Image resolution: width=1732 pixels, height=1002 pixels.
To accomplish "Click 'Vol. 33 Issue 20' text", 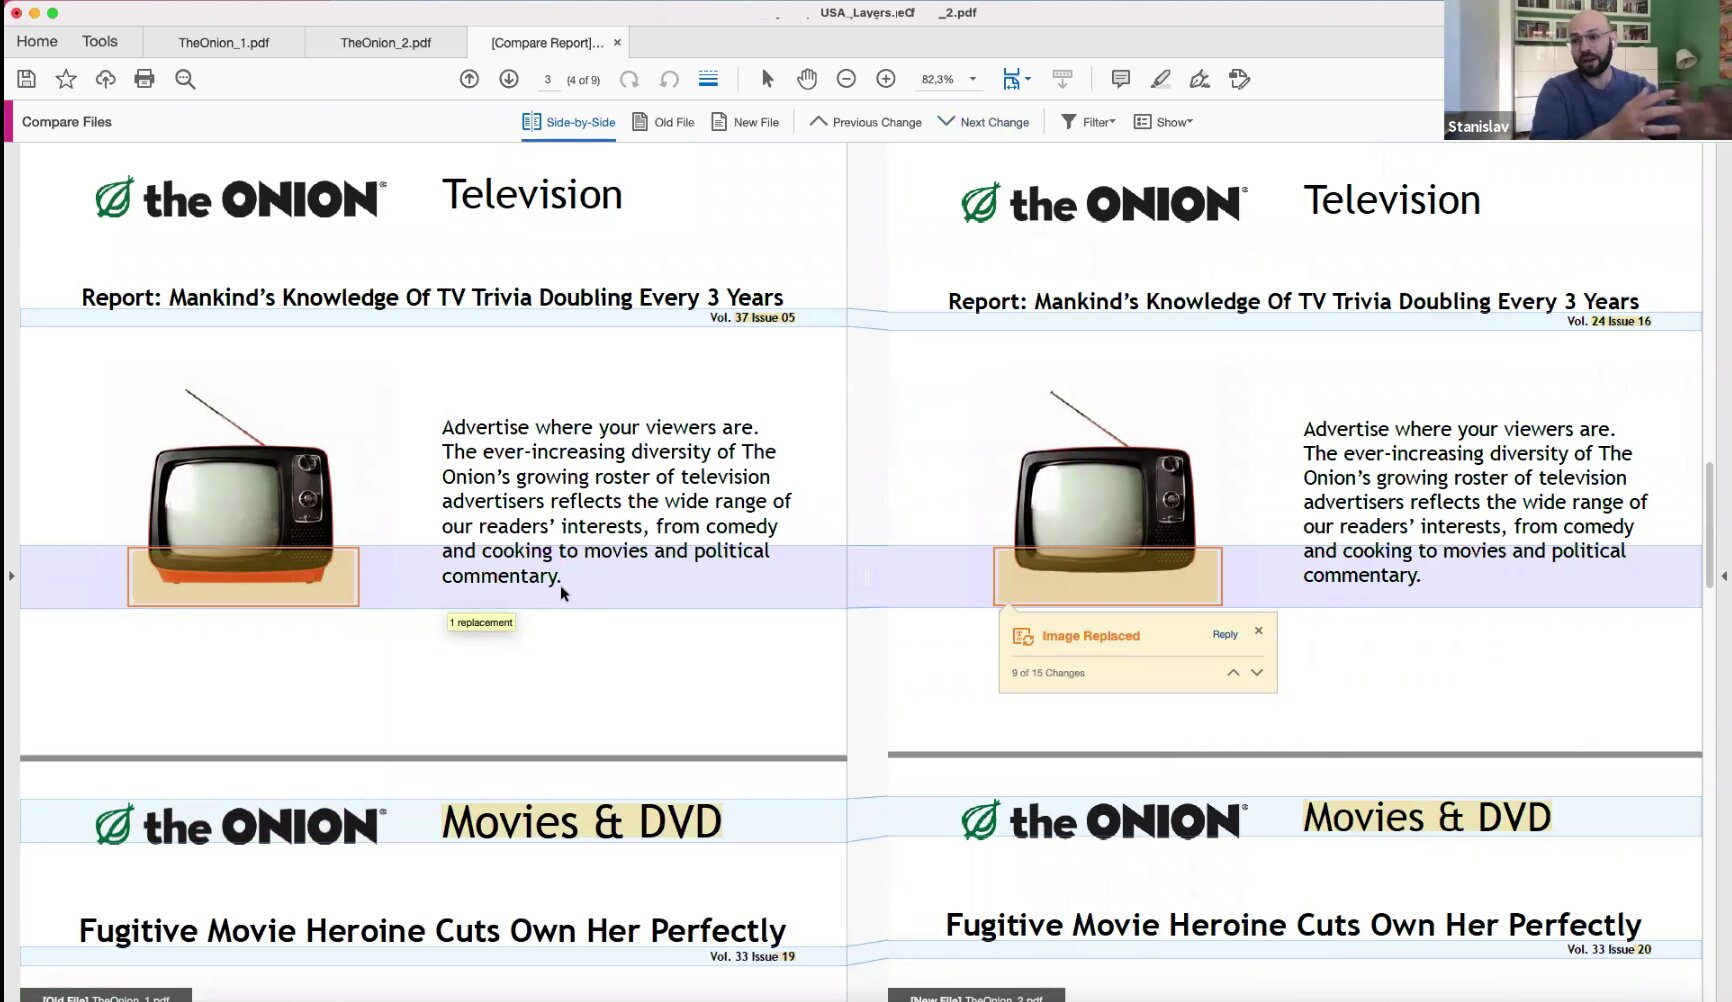I will click(x=1609, y=950).
